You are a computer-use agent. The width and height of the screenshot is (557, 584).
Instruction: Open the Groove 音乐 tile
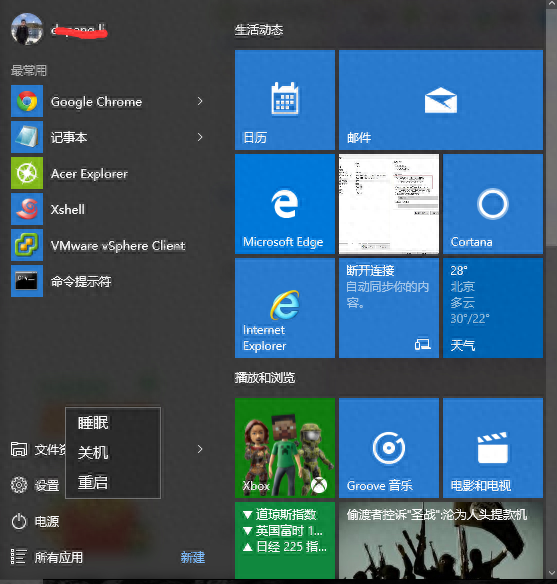389,448
